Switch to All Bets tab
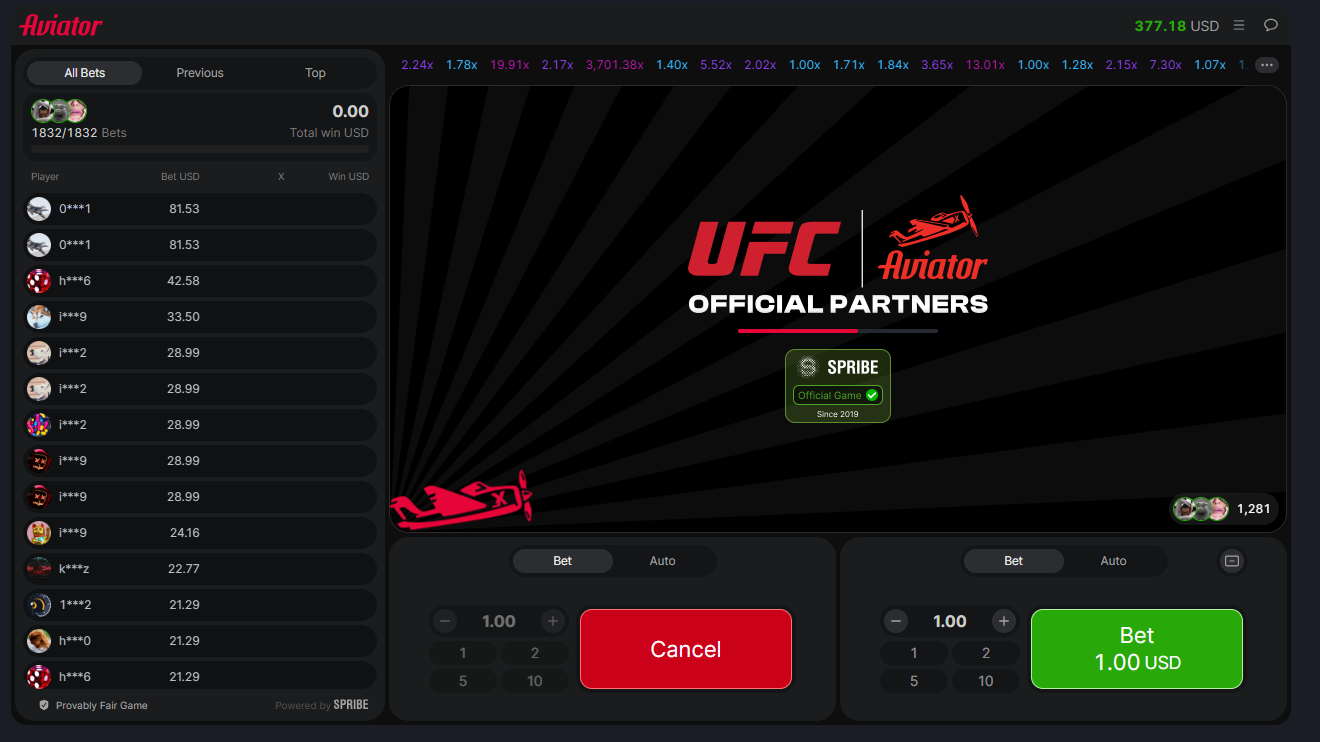This screenshot has width=1320, height=742. [85, 73]
